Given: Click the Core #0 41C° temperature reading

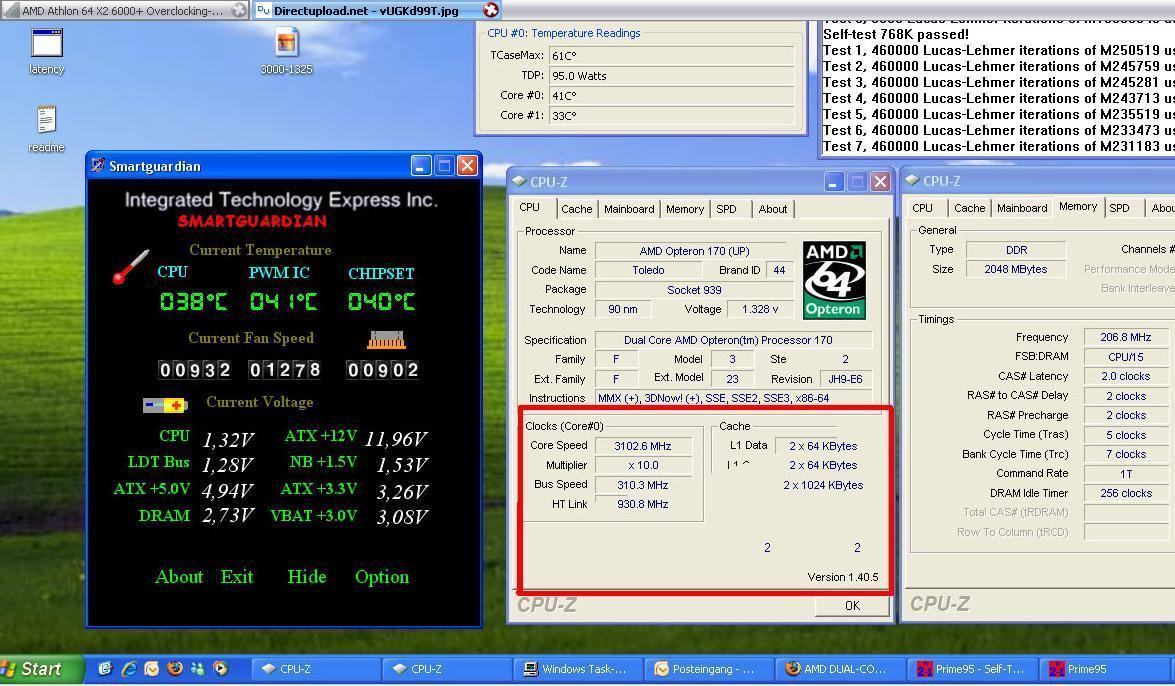Looking at the screenshot, I should point(671,96).
